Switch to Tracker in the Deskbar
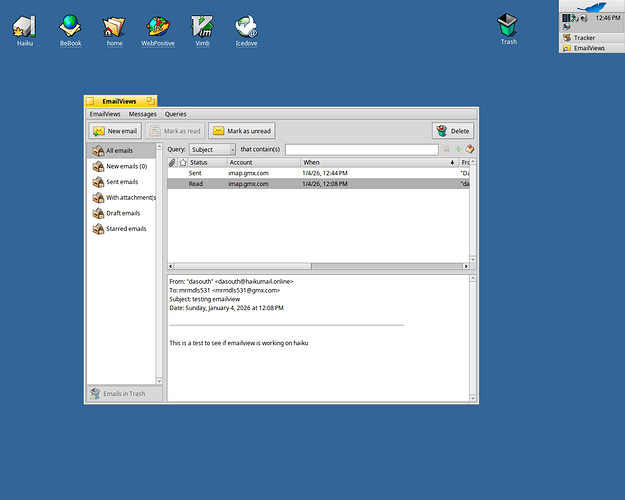625x500 pixels. pyautogui.click(x=592, y=37)
